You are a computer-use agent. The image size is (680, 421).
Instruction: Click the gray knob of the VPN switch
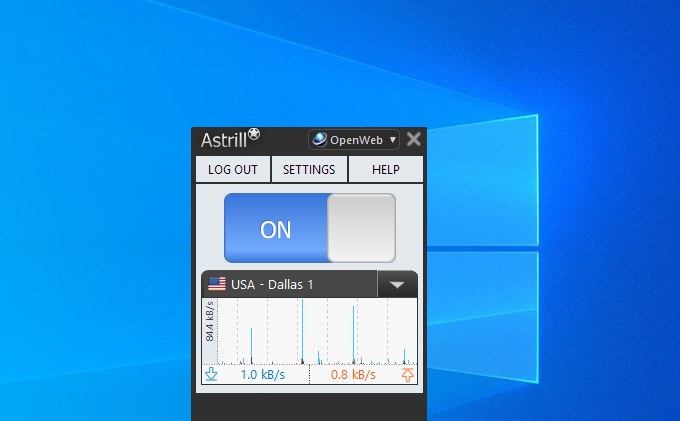pyautogui.click(x=361, y=229)
